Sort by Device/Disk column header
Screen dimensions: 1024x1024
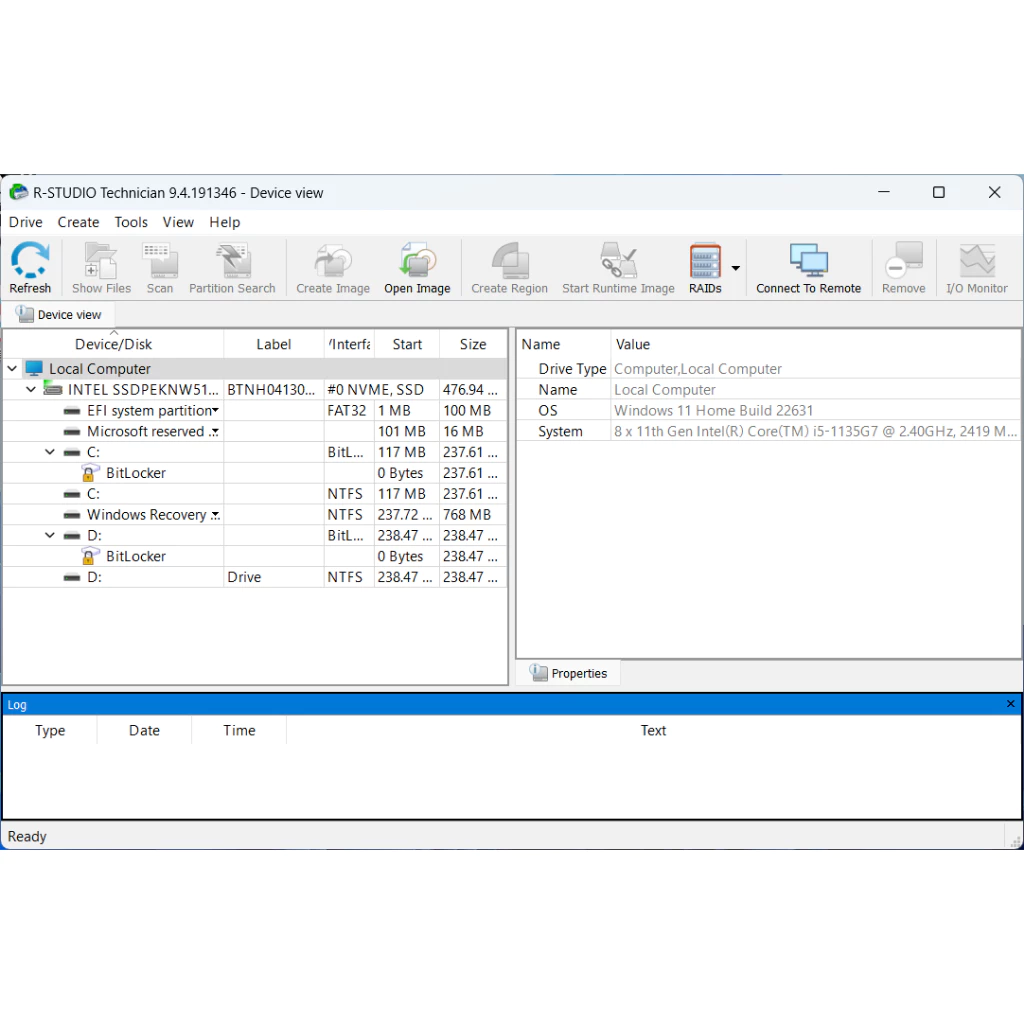pos(114,344)
